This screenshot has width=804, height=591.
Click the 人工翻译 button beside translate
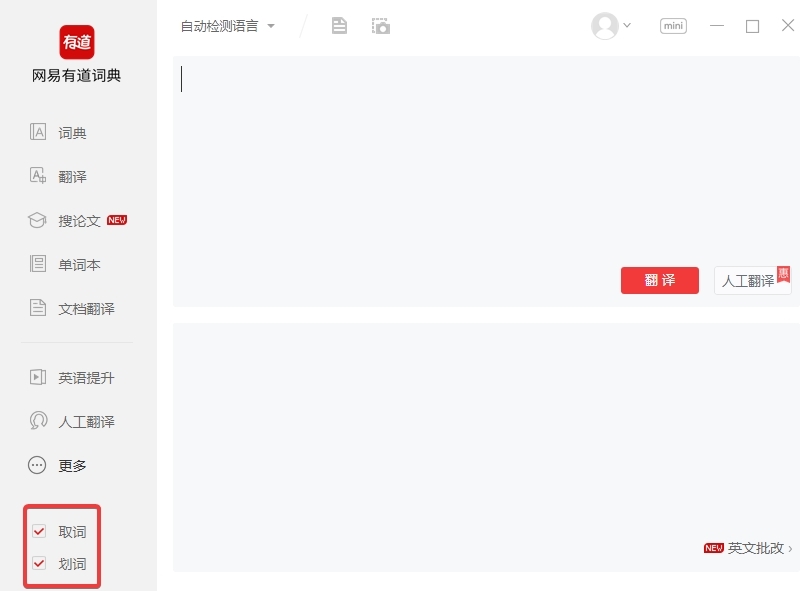[x=749, y=280]
